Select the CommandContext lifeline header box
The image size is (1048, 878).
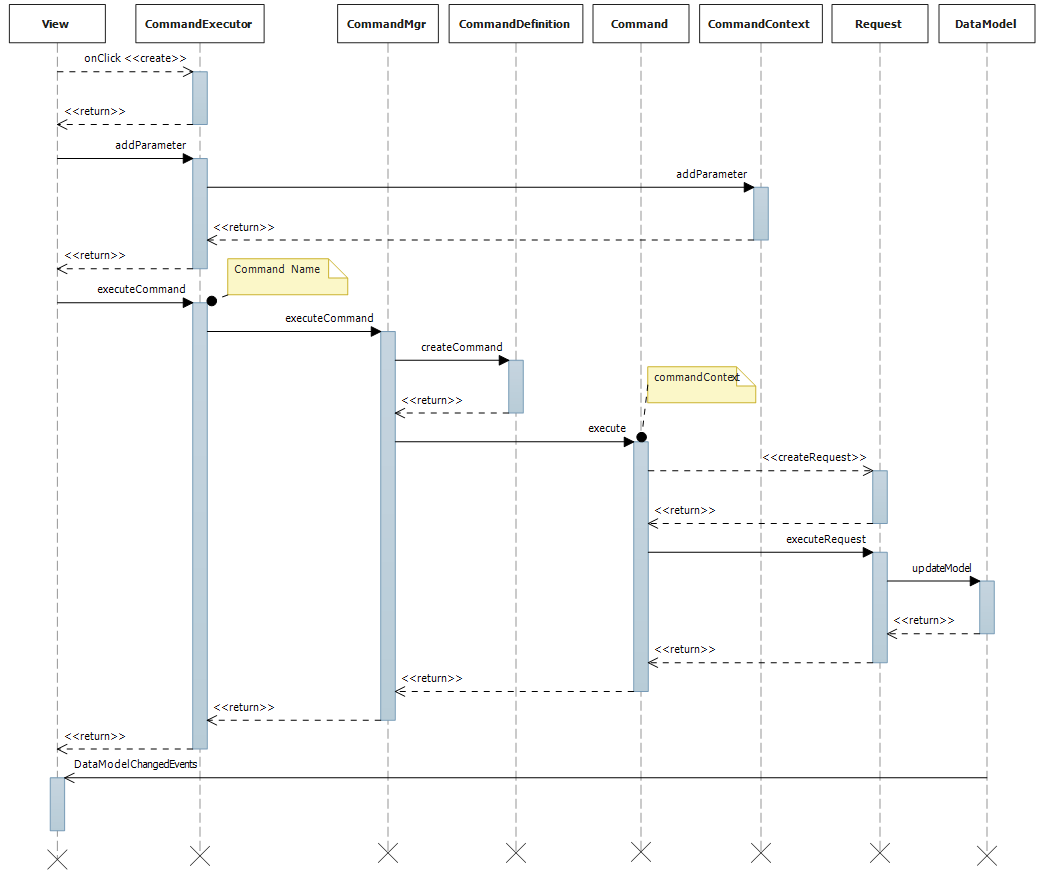[x=761, y=24]
